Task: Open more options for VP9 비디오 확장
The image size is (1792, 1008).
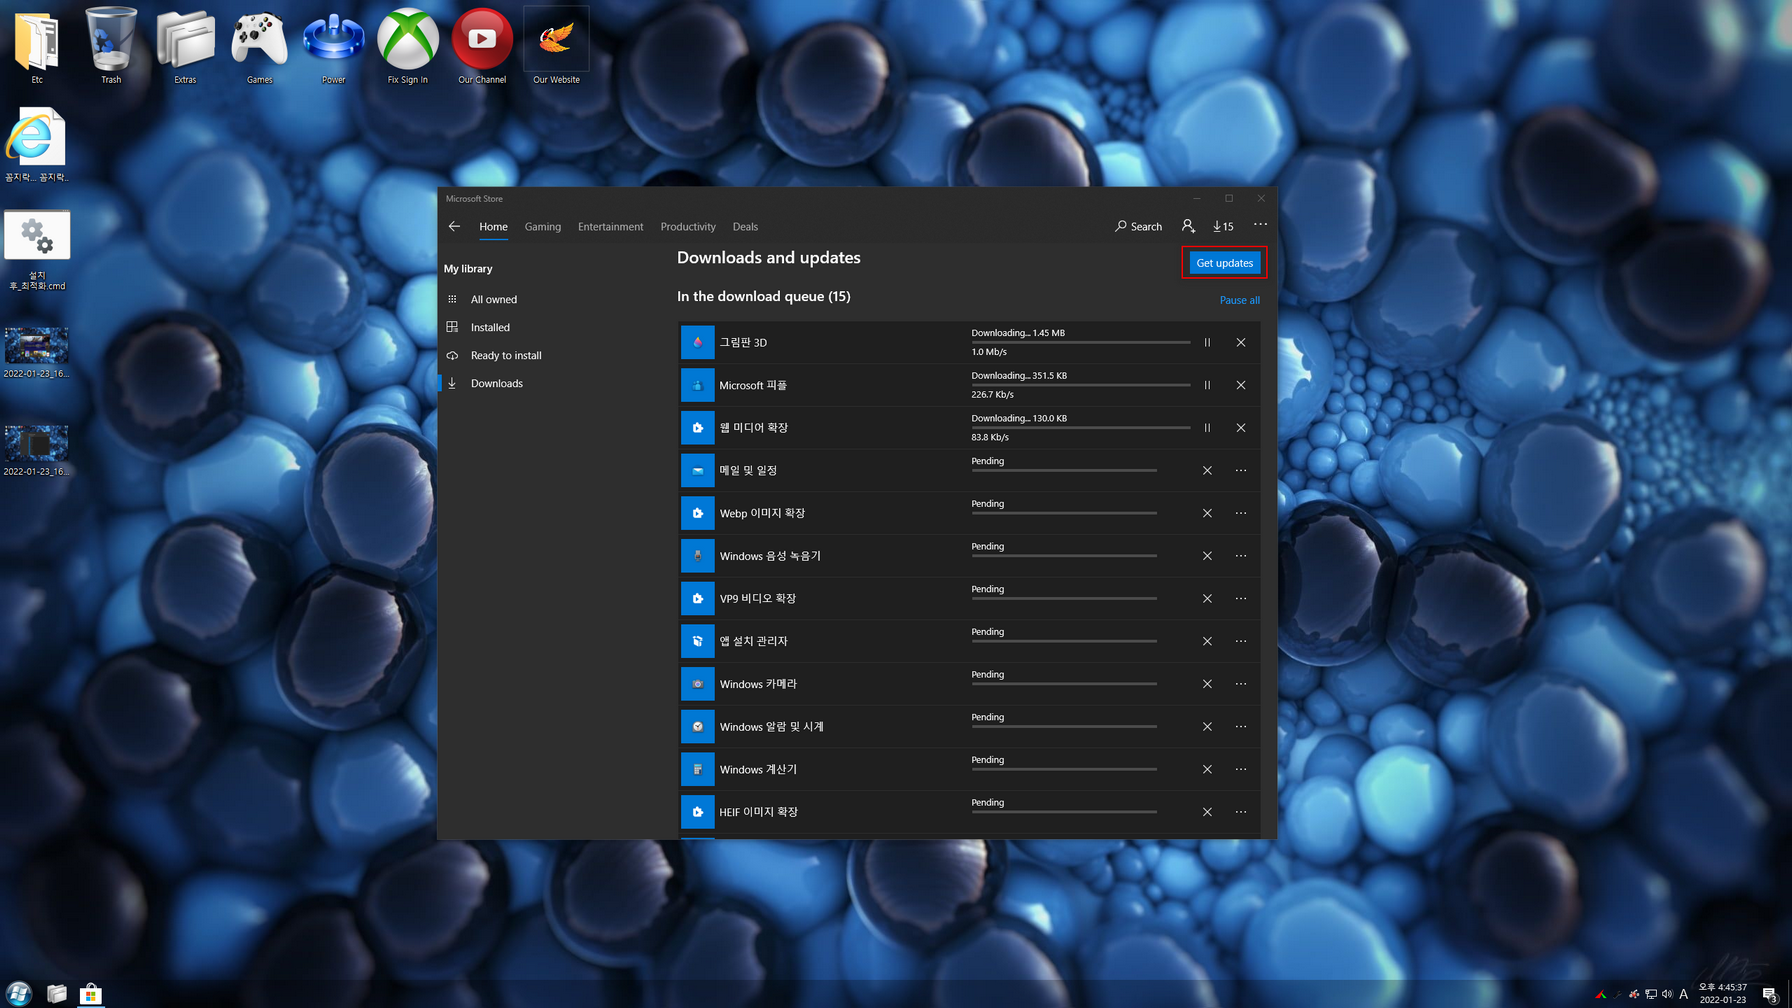Action: pyautogui.click(x=1241, y=598)
